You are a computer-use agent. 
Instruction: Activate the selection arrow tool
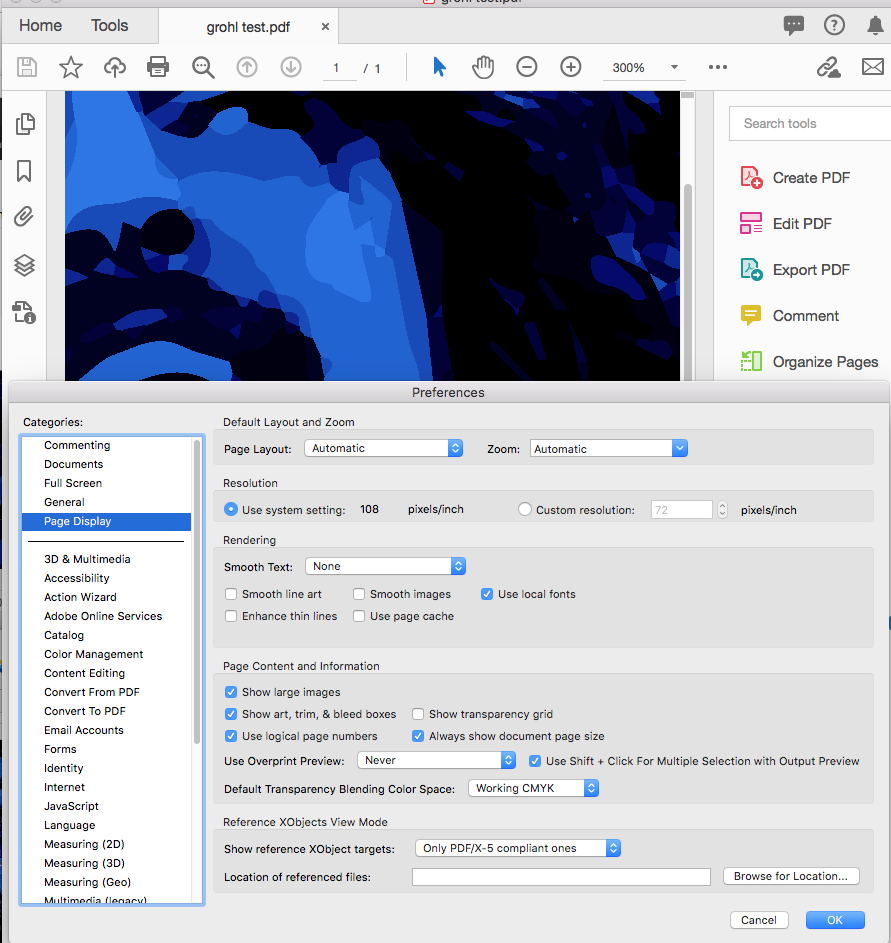[x=439, y=67]
